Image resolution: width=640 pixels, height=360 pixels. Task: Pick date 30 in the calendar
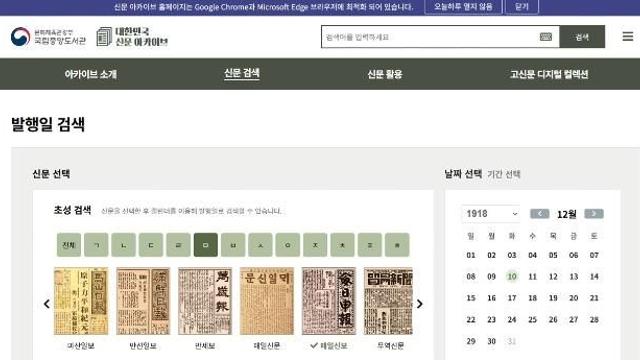[x=491, y=341]
